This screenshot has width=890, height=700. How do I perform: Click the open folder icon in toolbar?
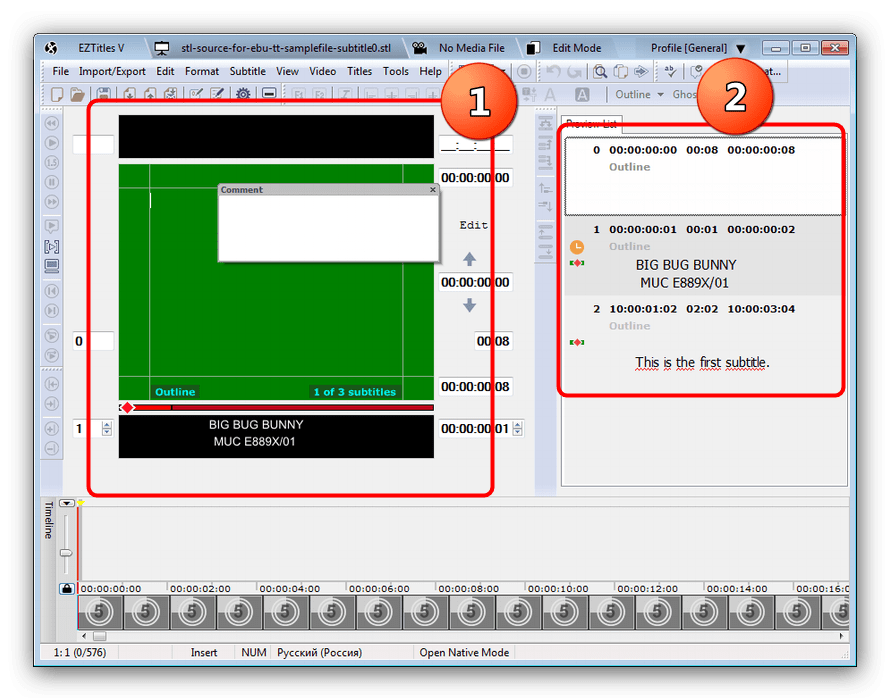point(78,94)
